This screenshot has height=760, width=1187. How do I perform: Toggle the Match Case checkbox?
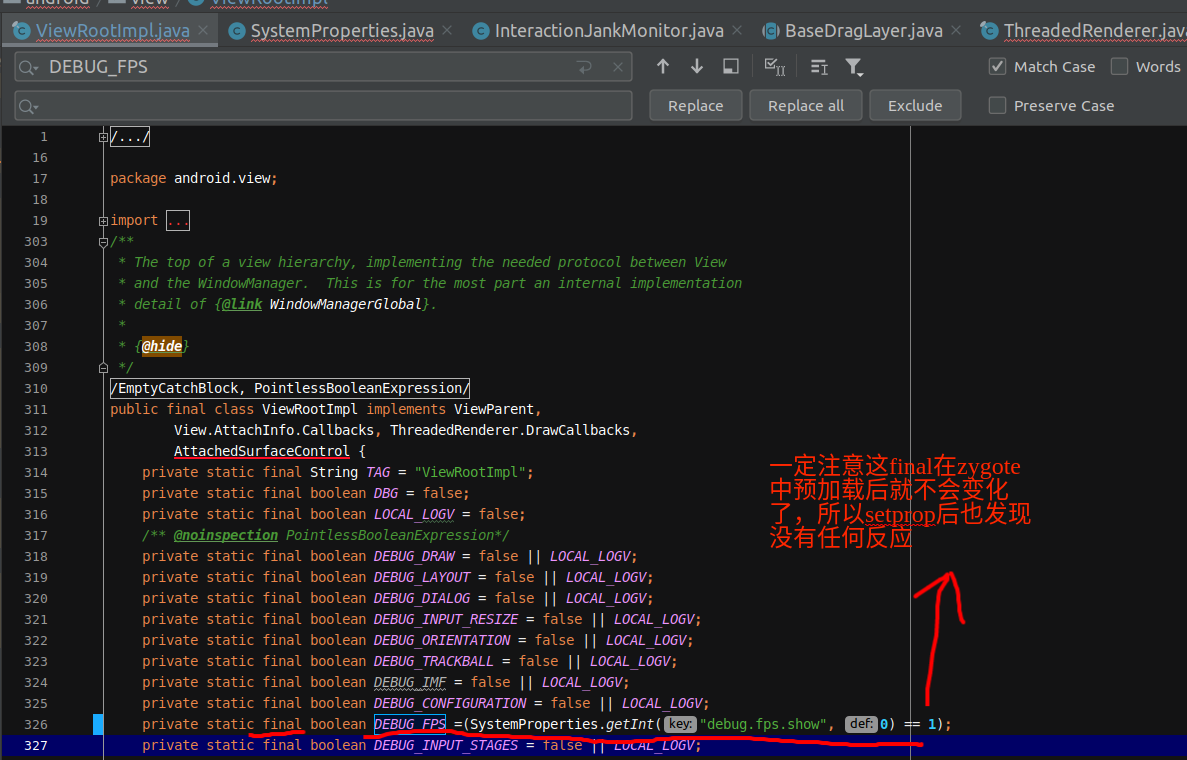(998, 67)
